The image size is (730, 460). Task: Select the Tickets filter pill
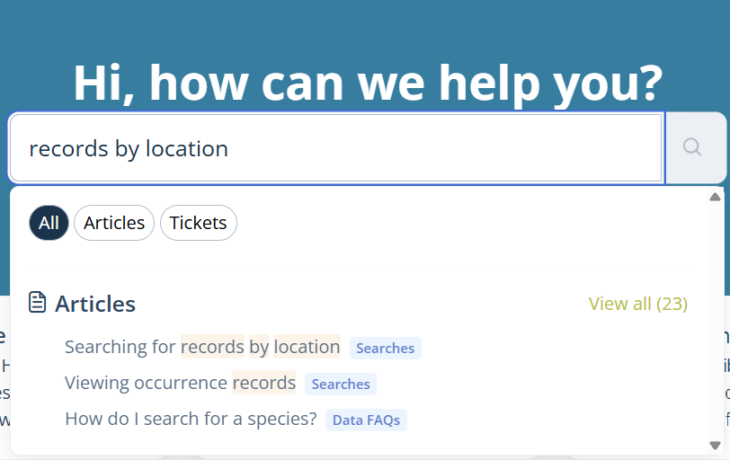(x=198, y=223)
